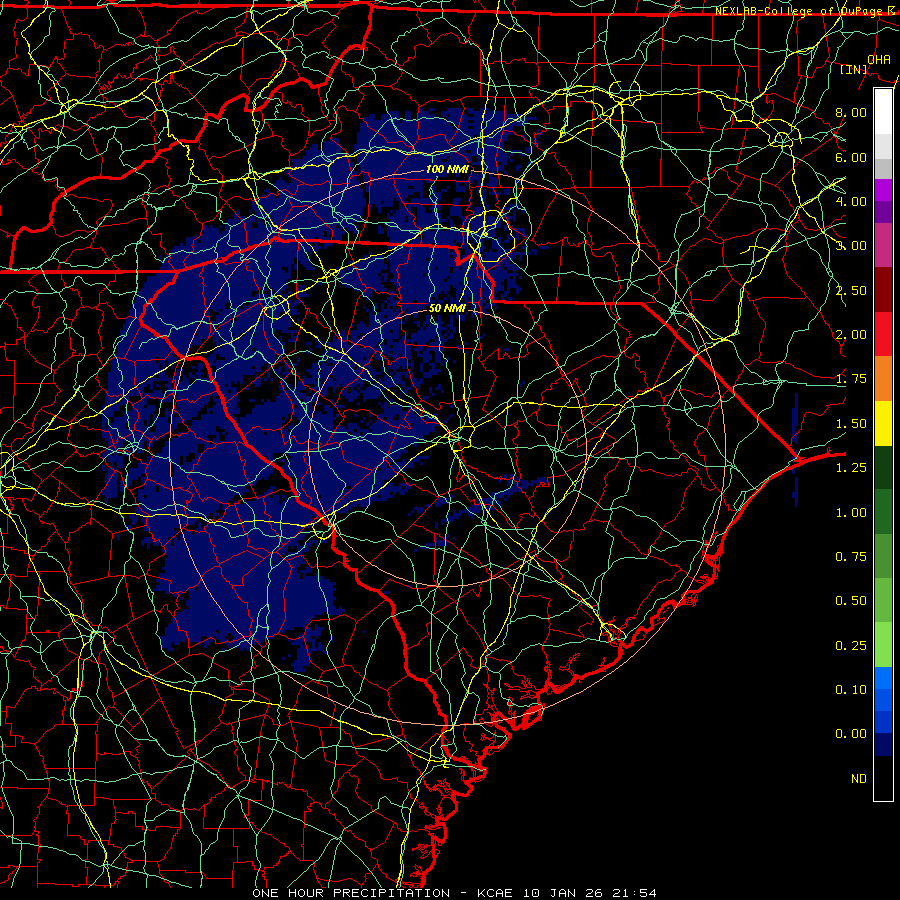Image resolution: width=900 pixels, height=900 pixels.
Task: Pick the bright red swatch on the color scale
Action: [883, 334]
